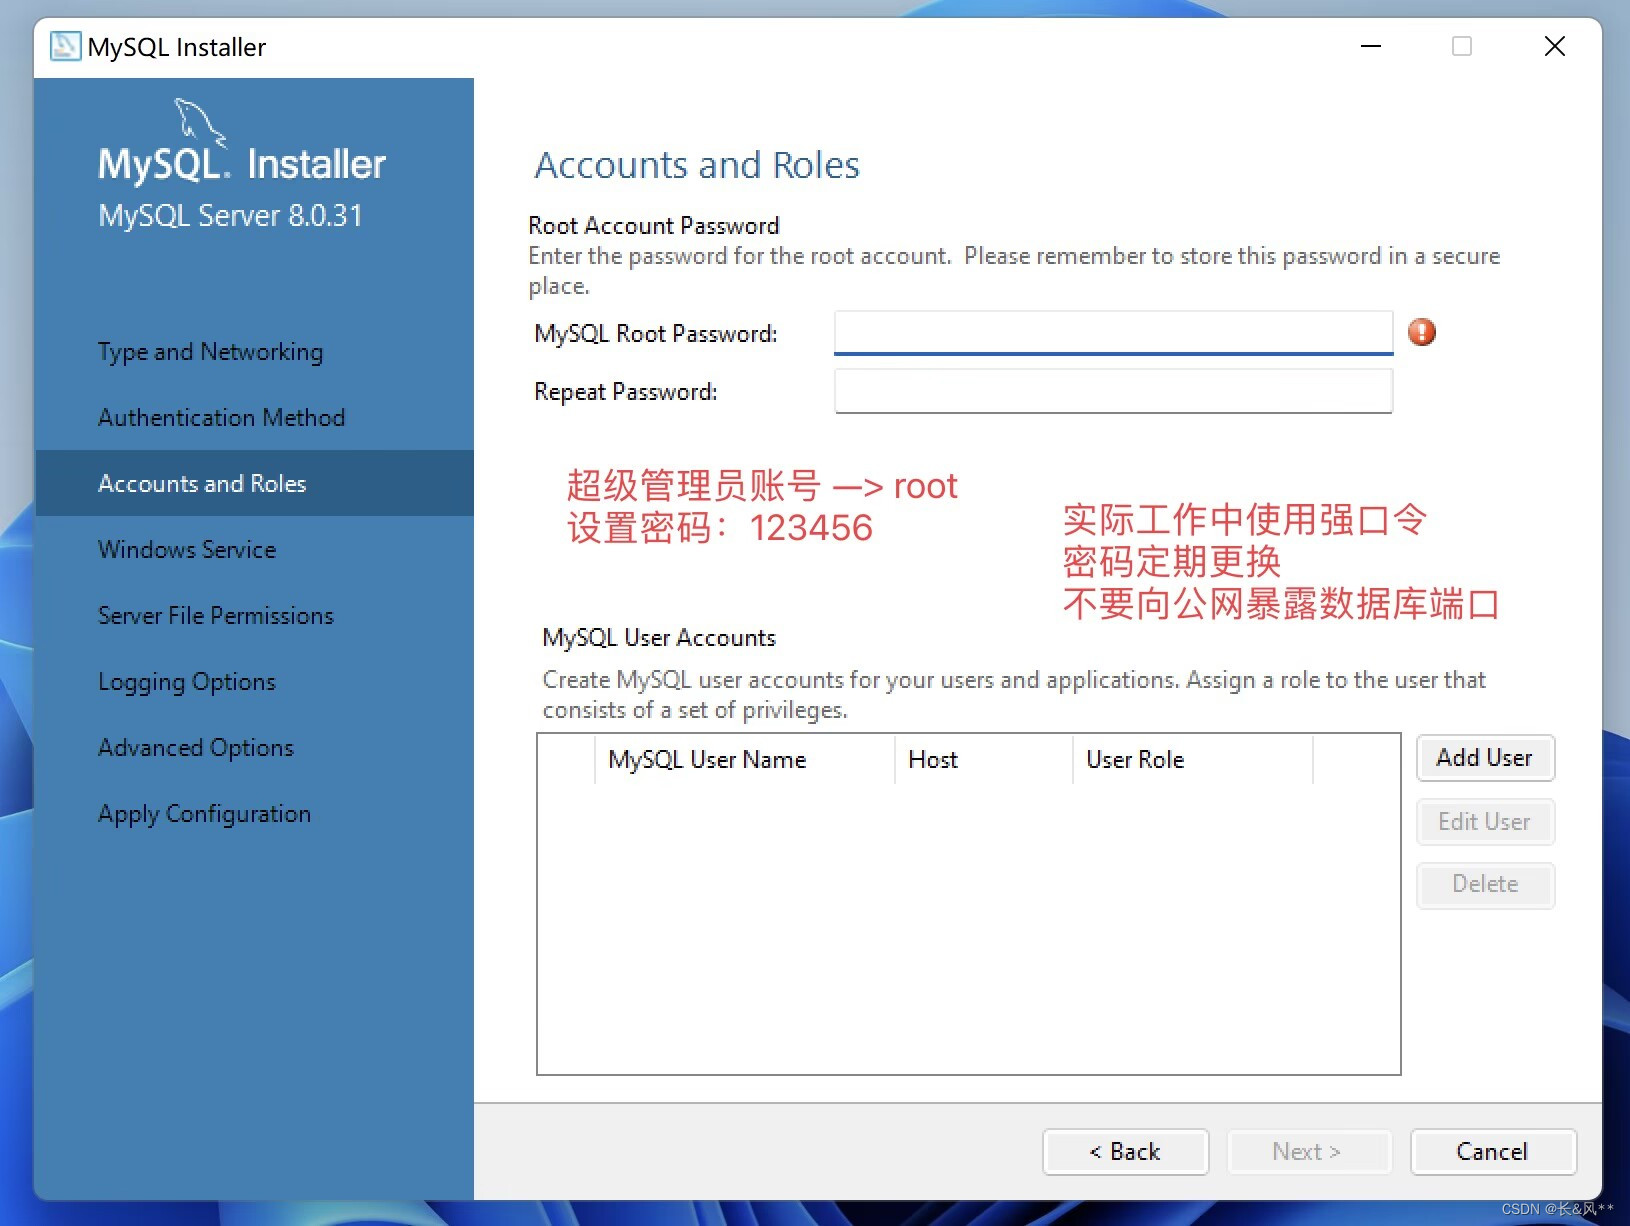Click the Delete user button

click(1485, 885)
